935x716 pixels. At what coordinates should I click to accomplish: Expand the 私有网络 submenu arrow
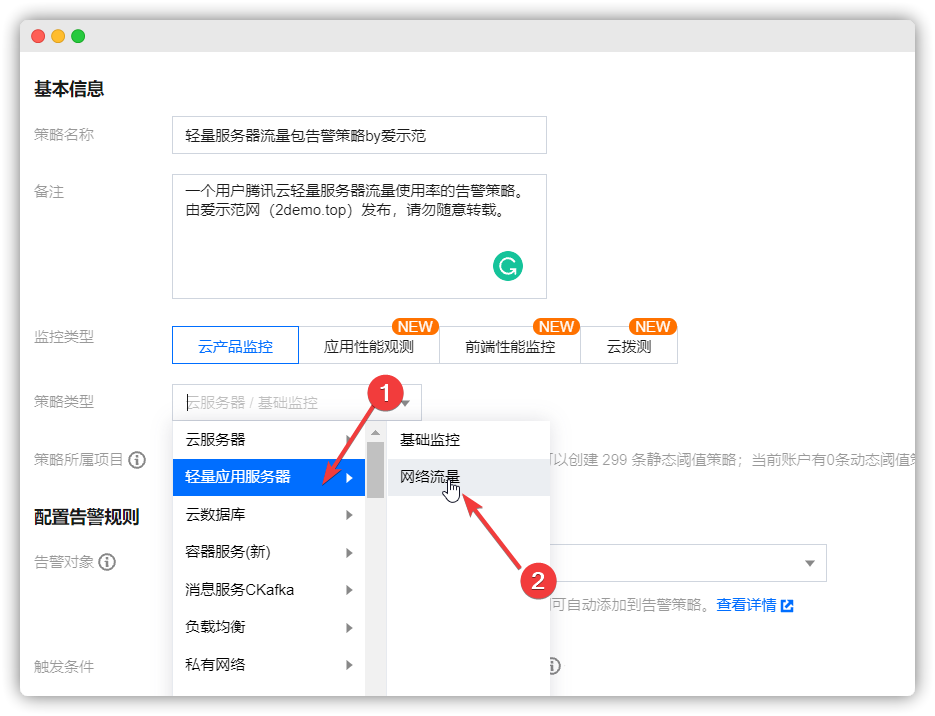349,665
